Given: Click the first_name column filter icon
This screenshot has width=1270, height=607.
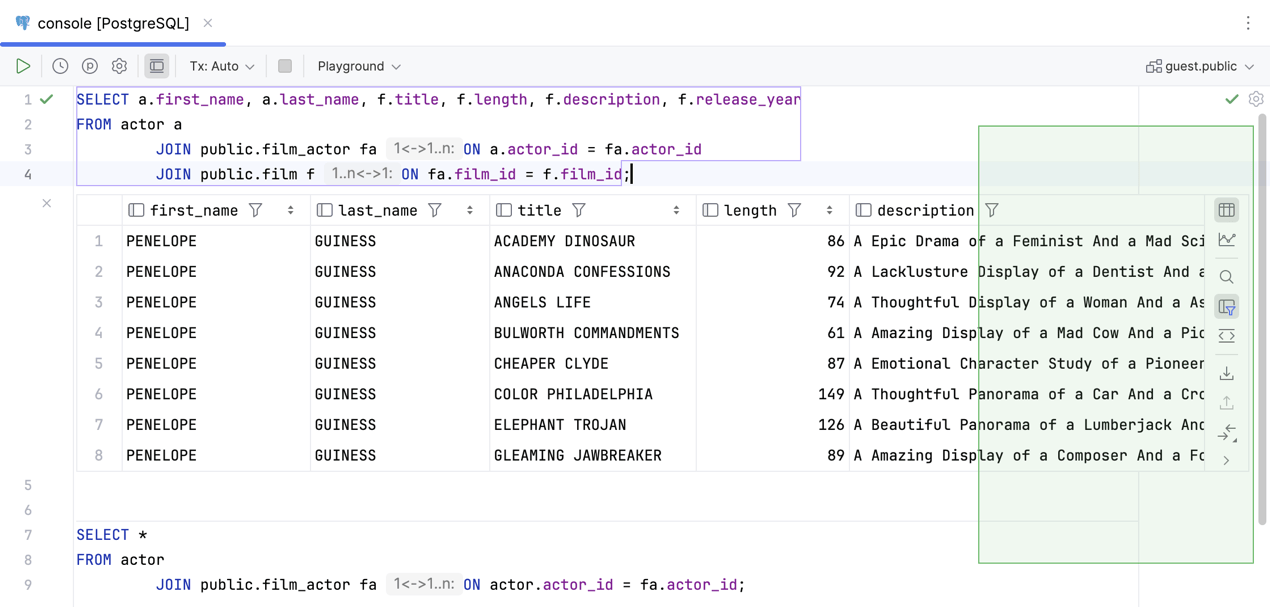Looking at the screenshot, I should (x=256, y=211).
